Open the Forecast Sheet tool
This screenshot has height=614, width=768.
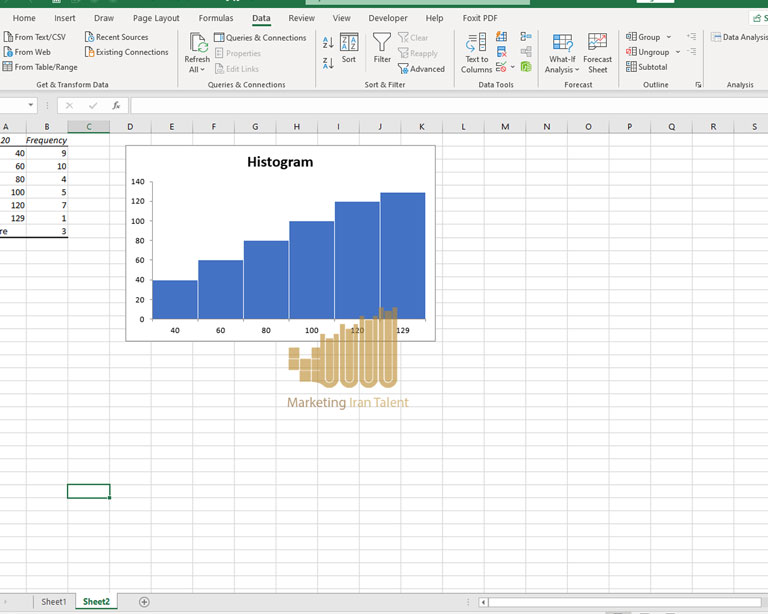click(597, 44)
